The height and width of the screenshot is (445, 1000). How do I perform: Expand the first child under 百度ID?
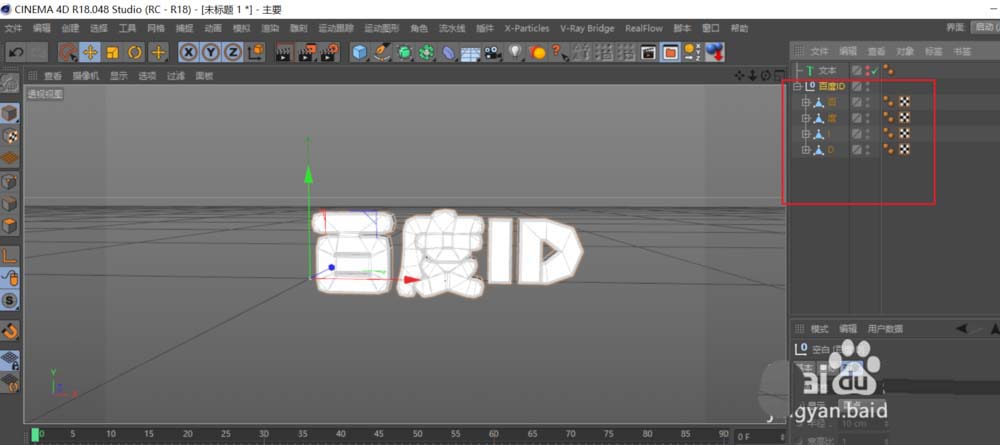[805, 102]
